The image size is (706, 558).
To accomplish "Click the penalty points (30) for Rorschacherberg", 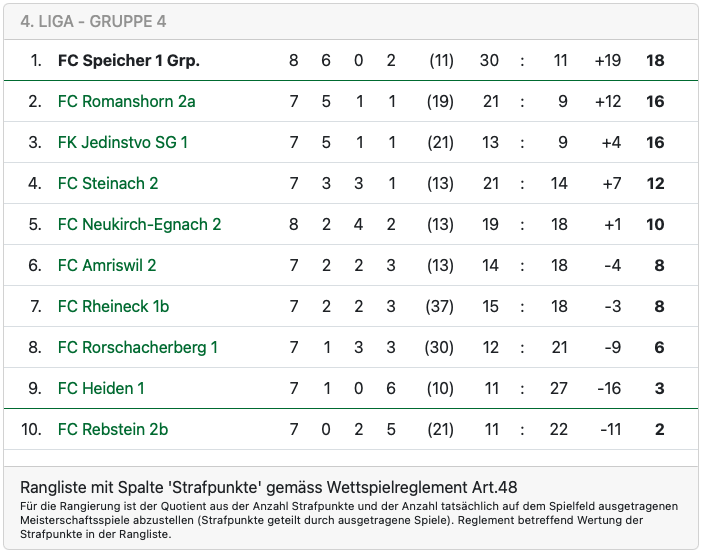I will click(440, 347).
